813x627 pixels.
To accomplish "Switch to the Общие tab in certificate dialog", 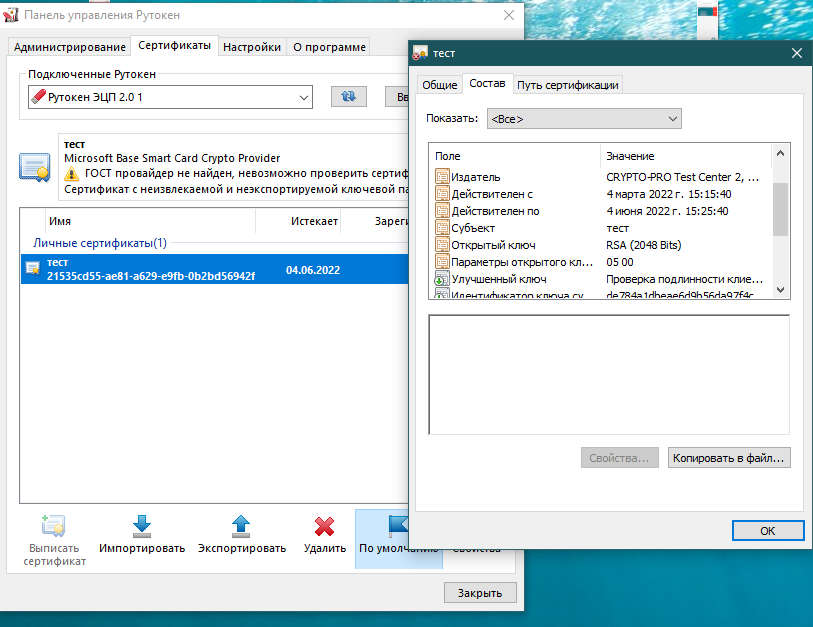I will 440,85.
